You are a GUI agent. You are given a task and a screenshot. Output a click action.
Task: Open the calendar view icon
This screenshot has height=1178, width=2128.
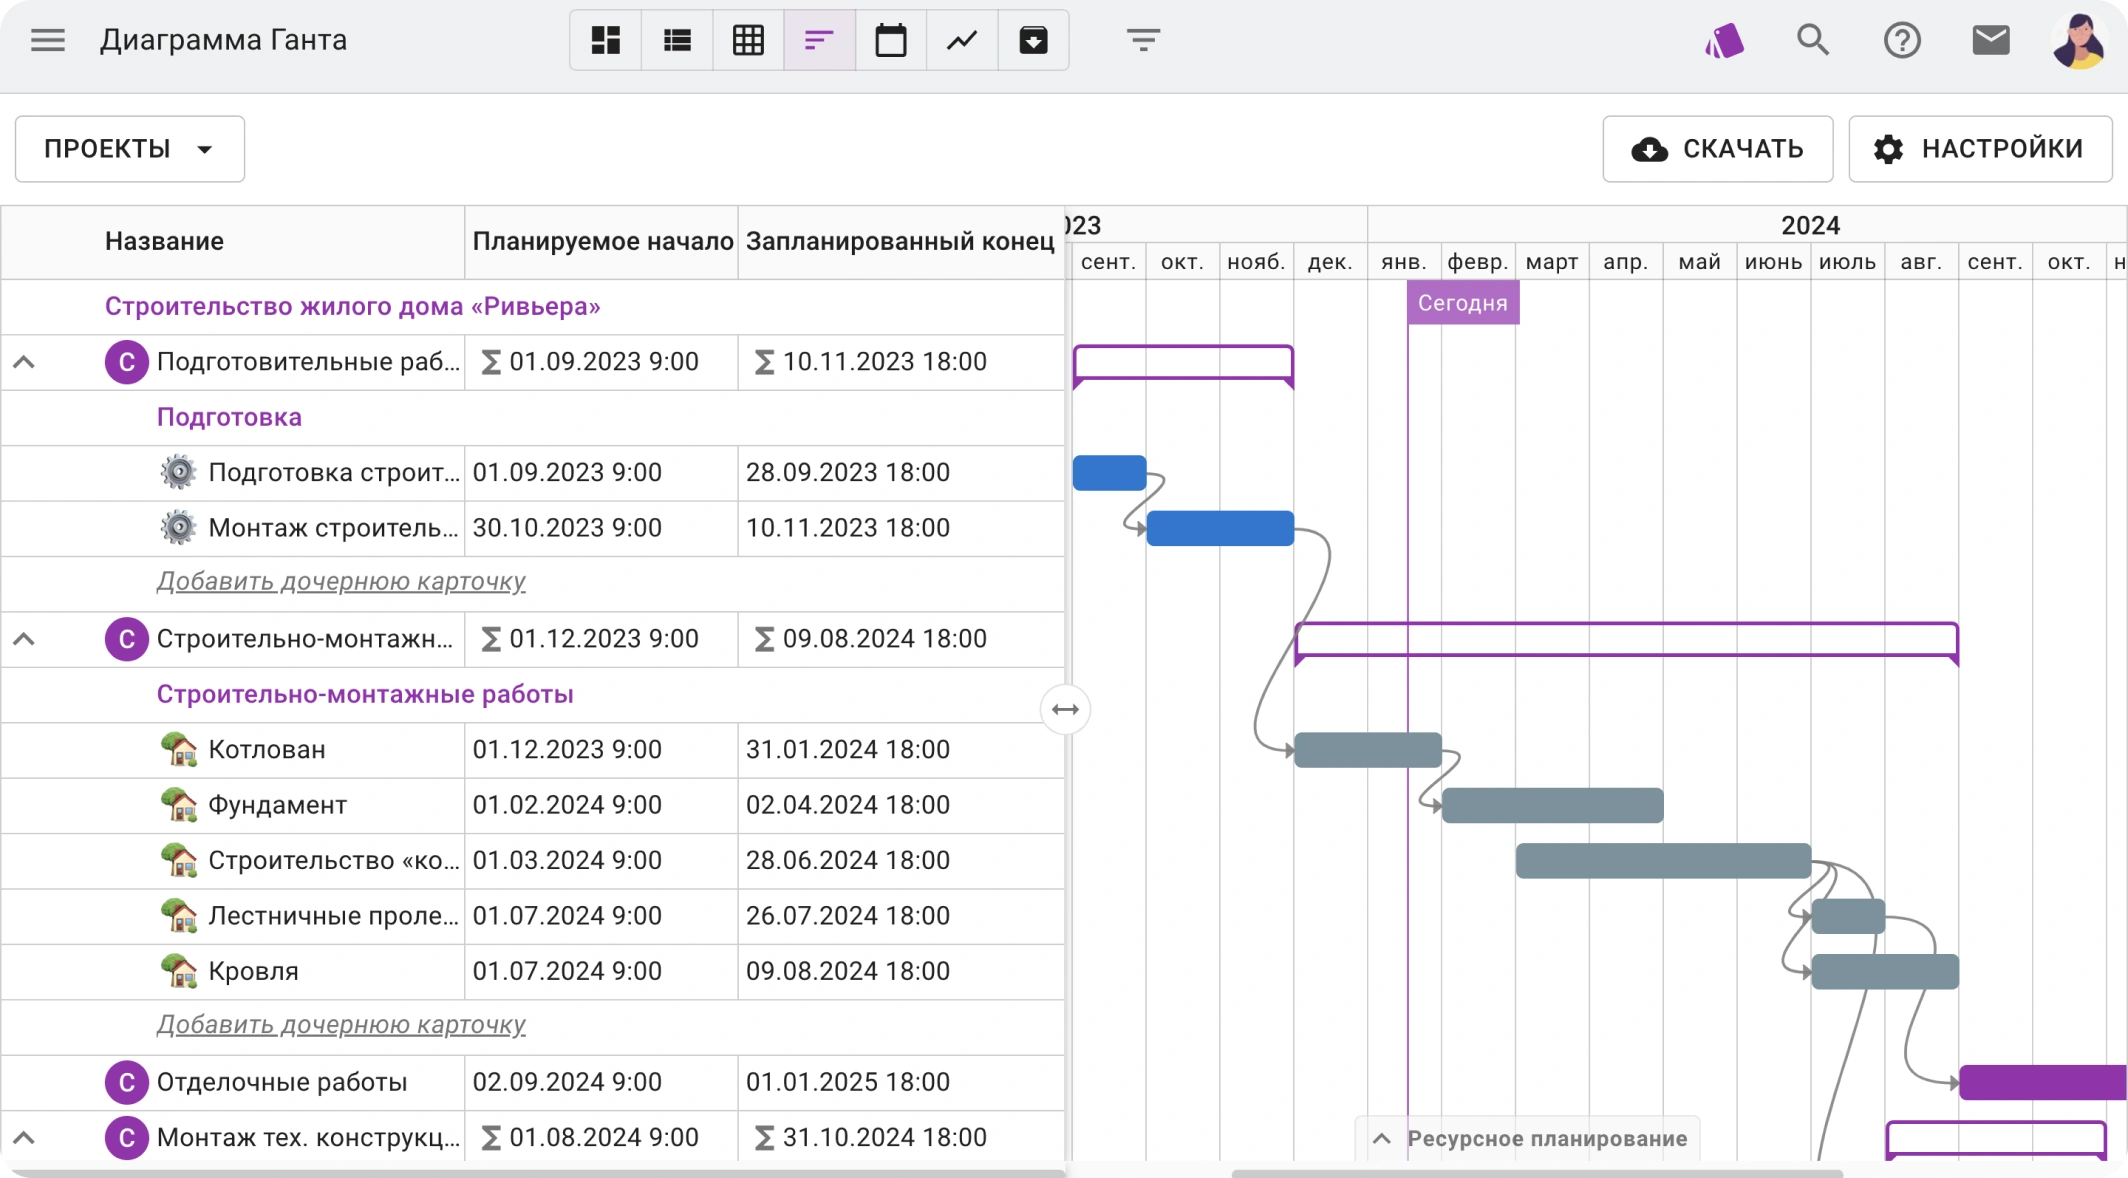coord(890,40)
